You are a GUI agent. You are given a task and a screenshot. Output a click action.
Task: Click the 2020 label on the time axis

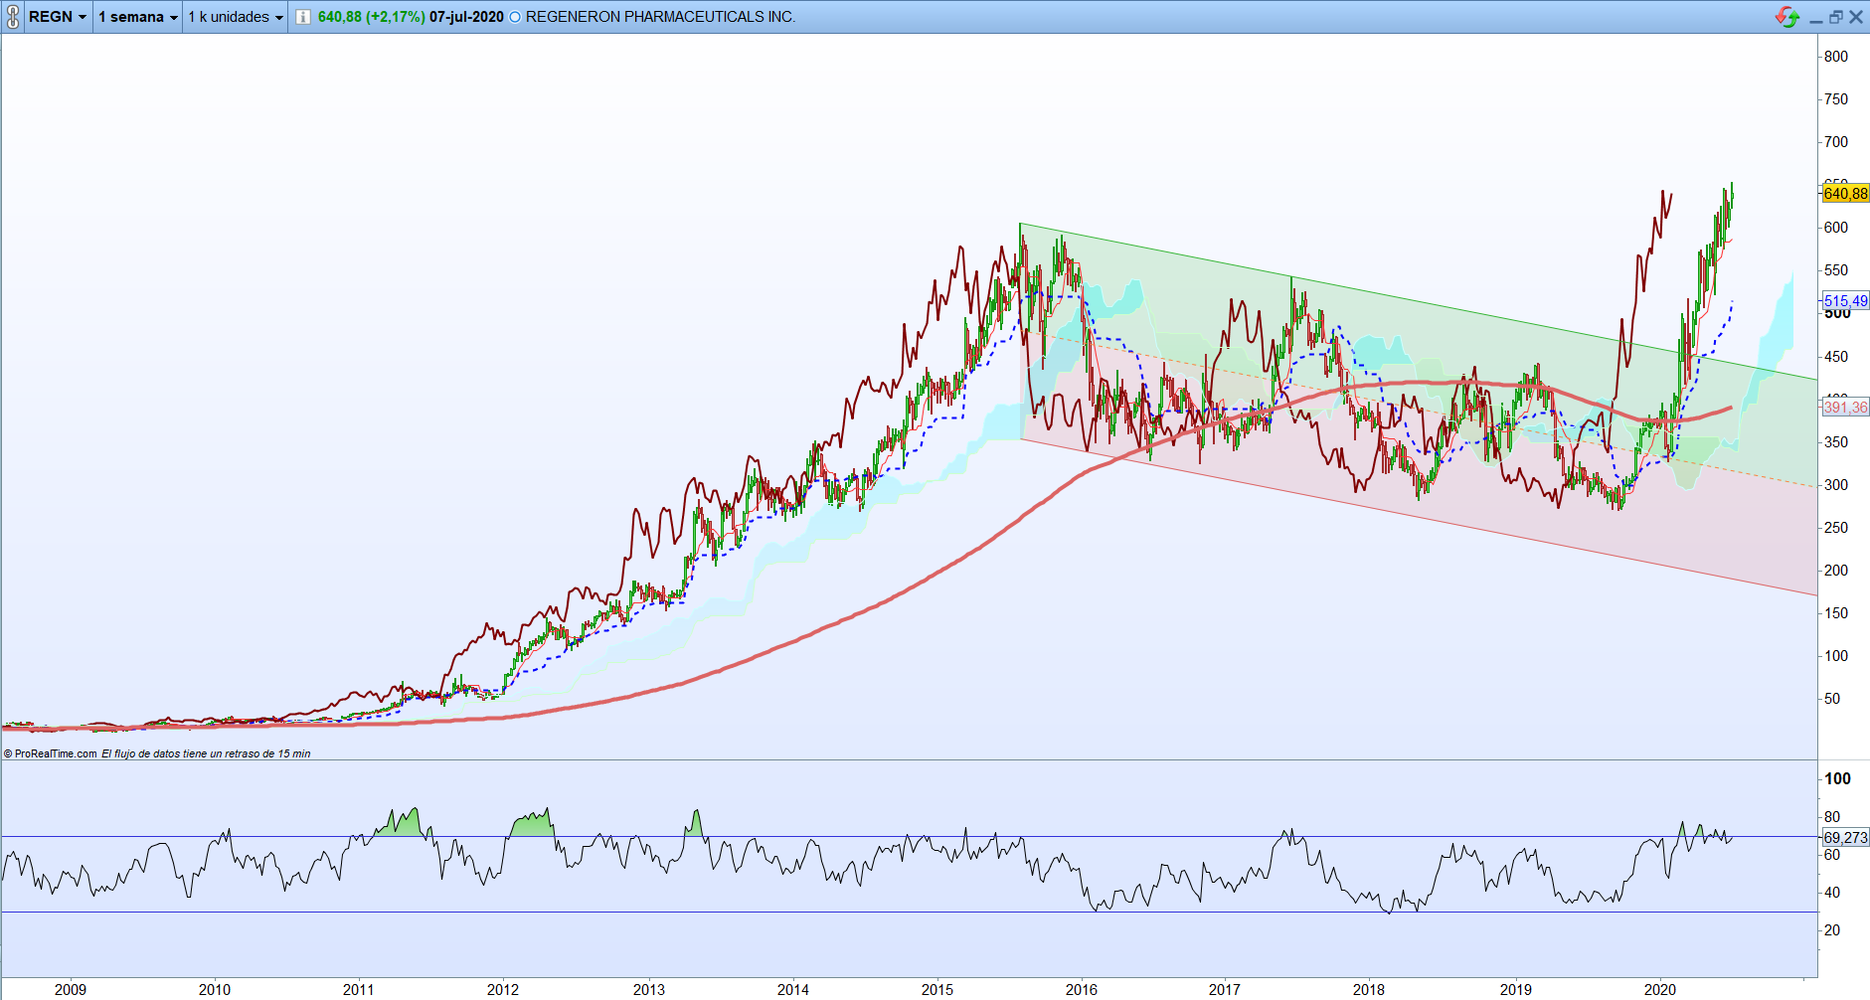pos(1661,990)
